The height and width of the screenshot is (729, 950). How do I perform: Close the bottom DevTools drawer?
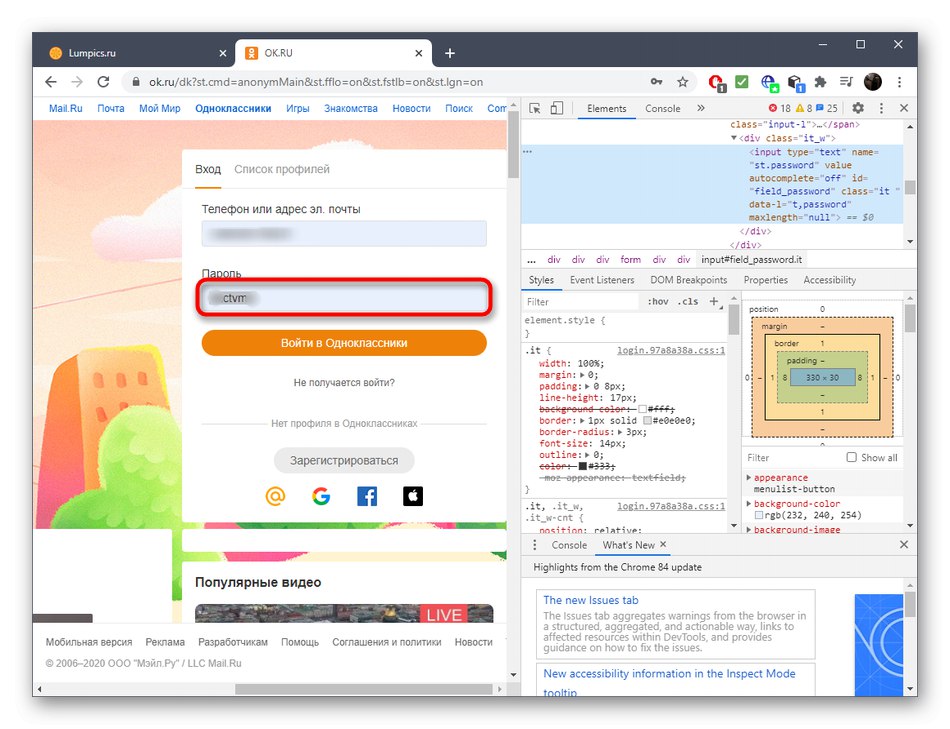click(904, 545)
